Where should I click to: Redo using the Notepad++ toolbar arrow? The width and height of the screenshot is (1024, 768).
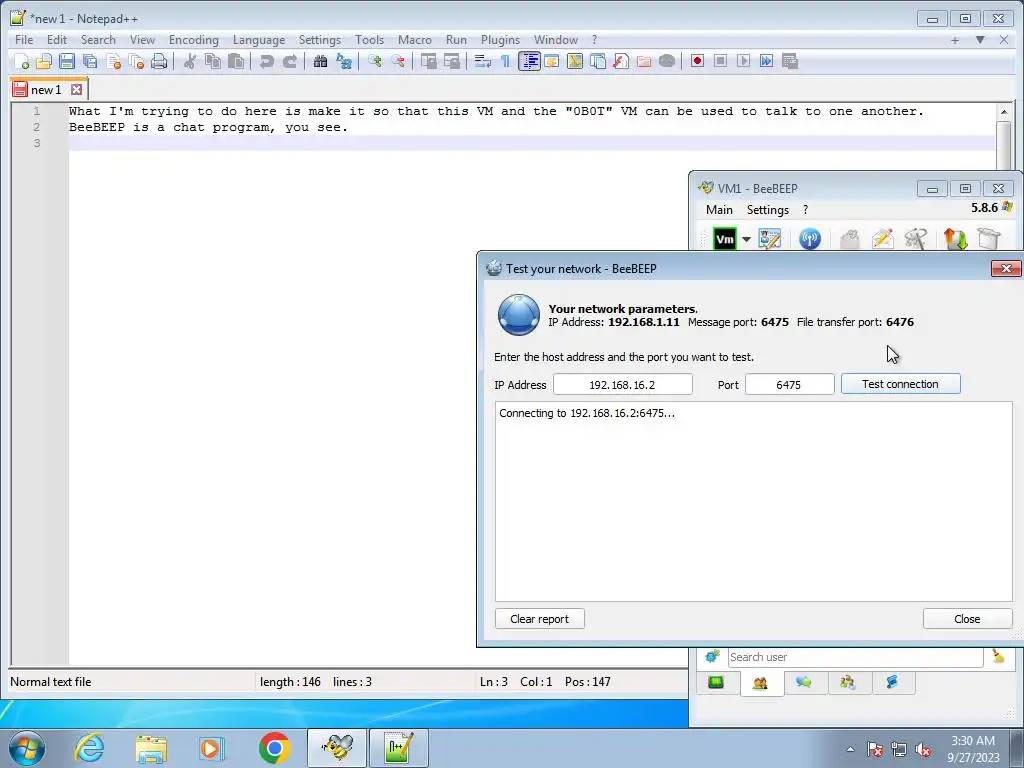coord(289,61)
